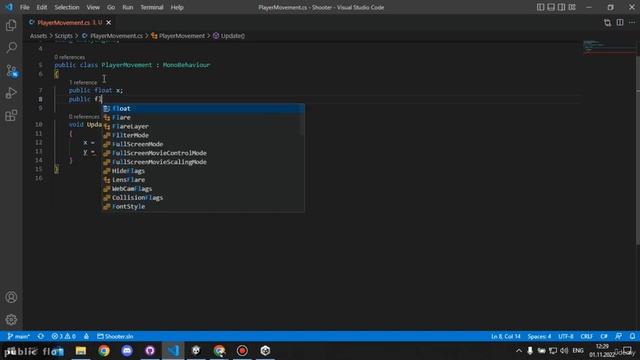Screen dimensions: 640x360
Task: Open the Manage gear icon
Action: (11, 319)
